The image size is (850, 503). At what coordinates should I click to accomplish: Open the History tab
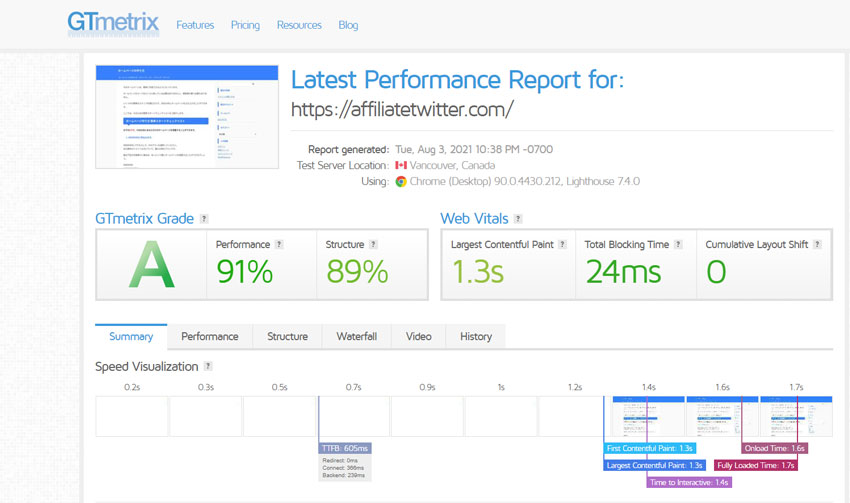(476, 337)
